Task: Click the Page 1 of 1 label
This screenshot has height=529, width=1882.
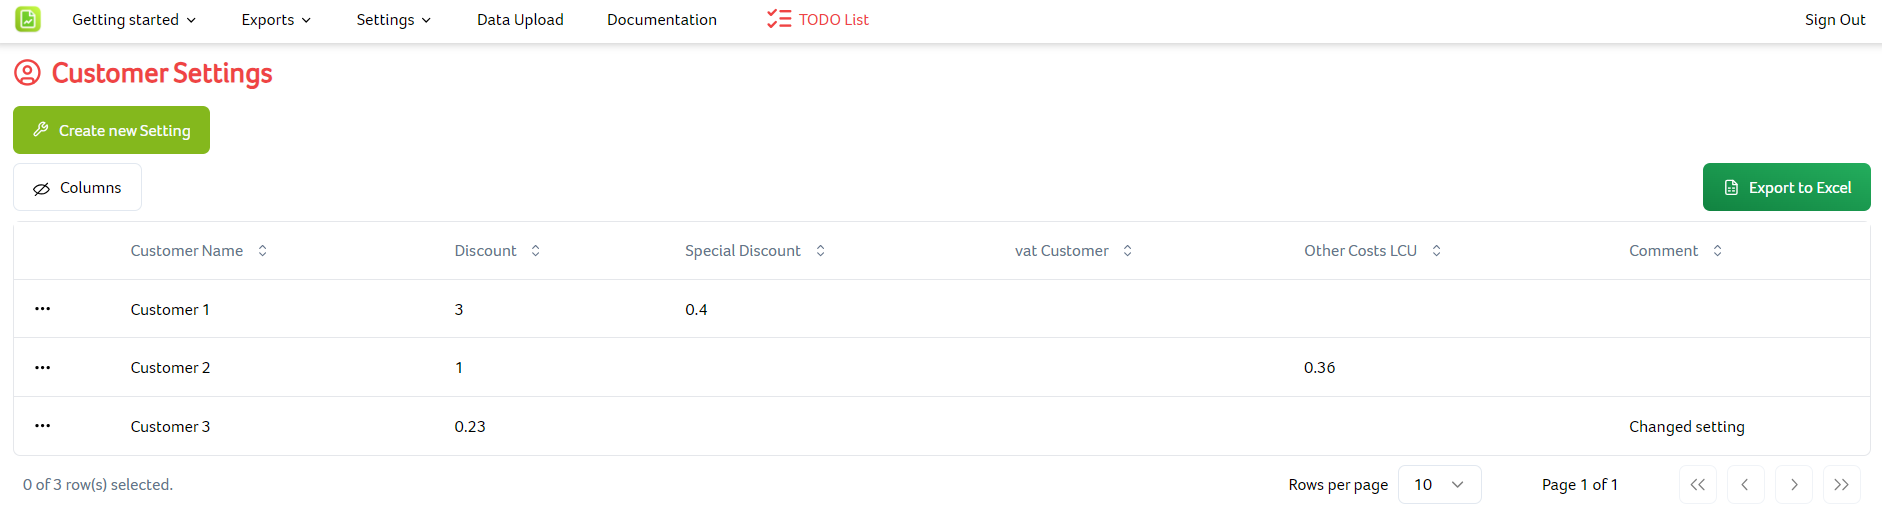Action: [1580, 485]
